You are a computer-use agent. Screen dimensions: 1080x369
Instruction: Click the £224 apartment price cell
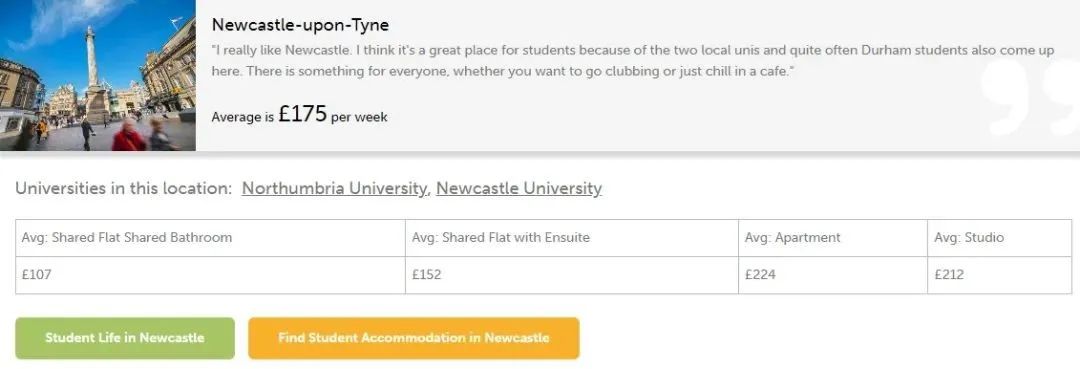(x=833, y=275)
